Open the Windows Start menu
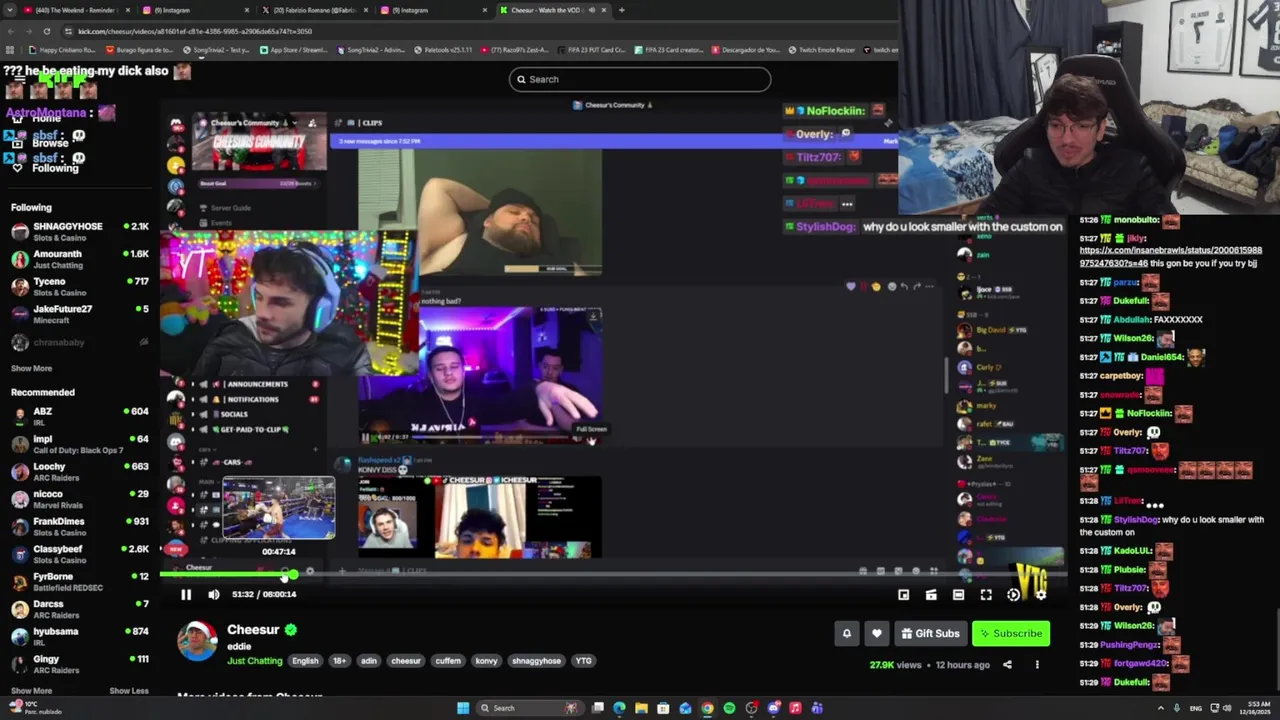Viewport: 1280px width, 720px height. tap(463, 708)
